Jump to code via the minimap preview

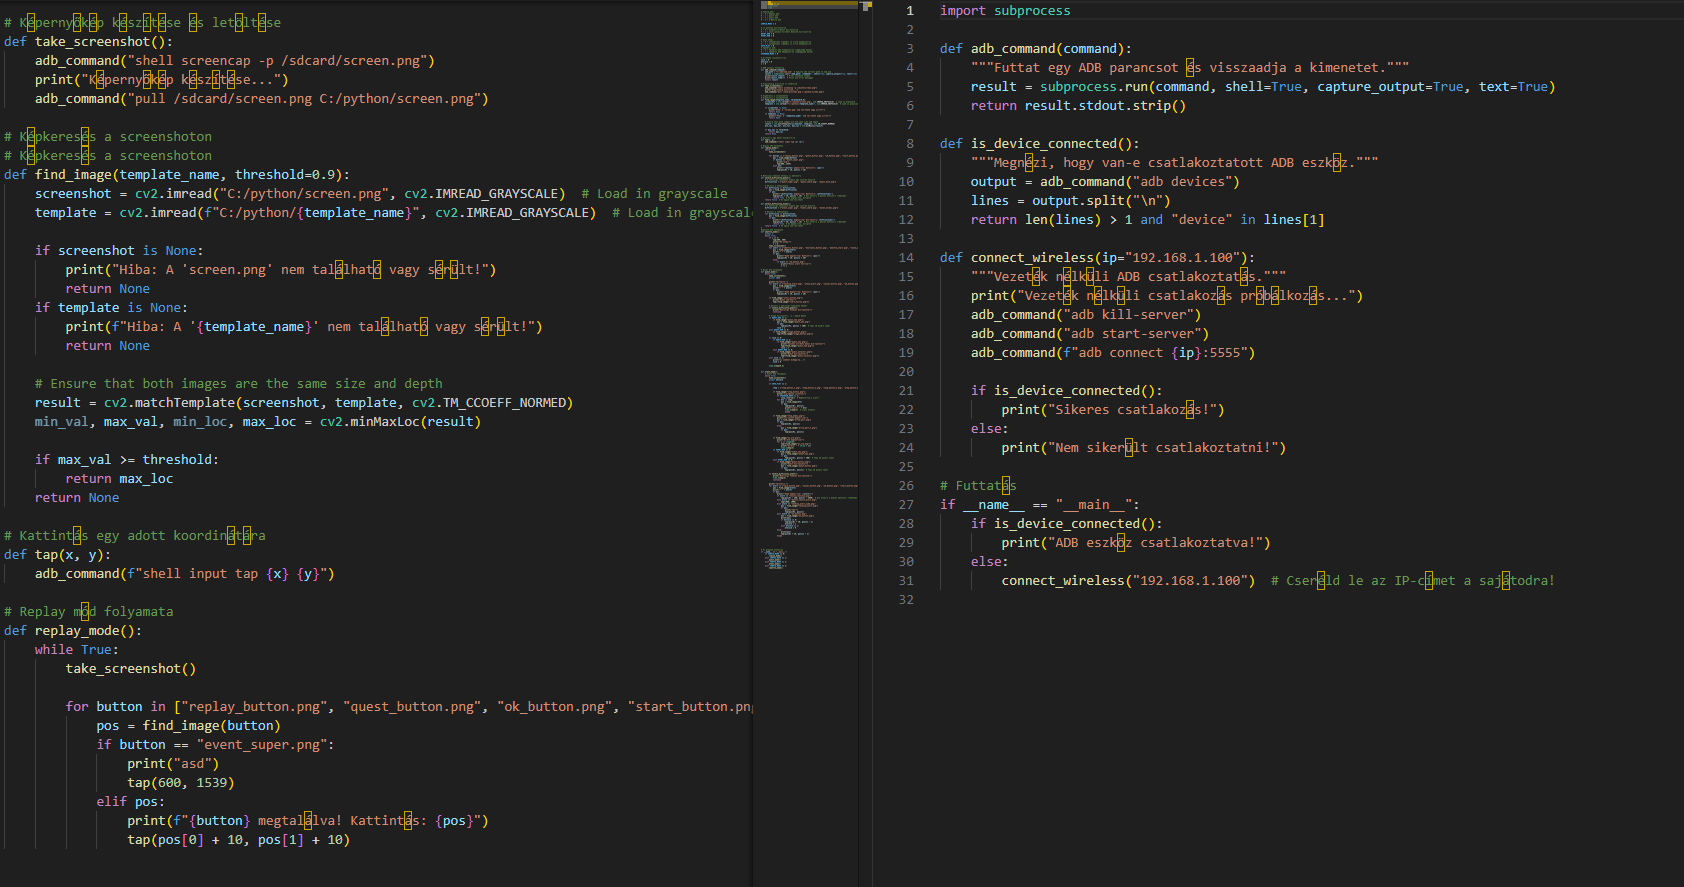pos(806,300)
